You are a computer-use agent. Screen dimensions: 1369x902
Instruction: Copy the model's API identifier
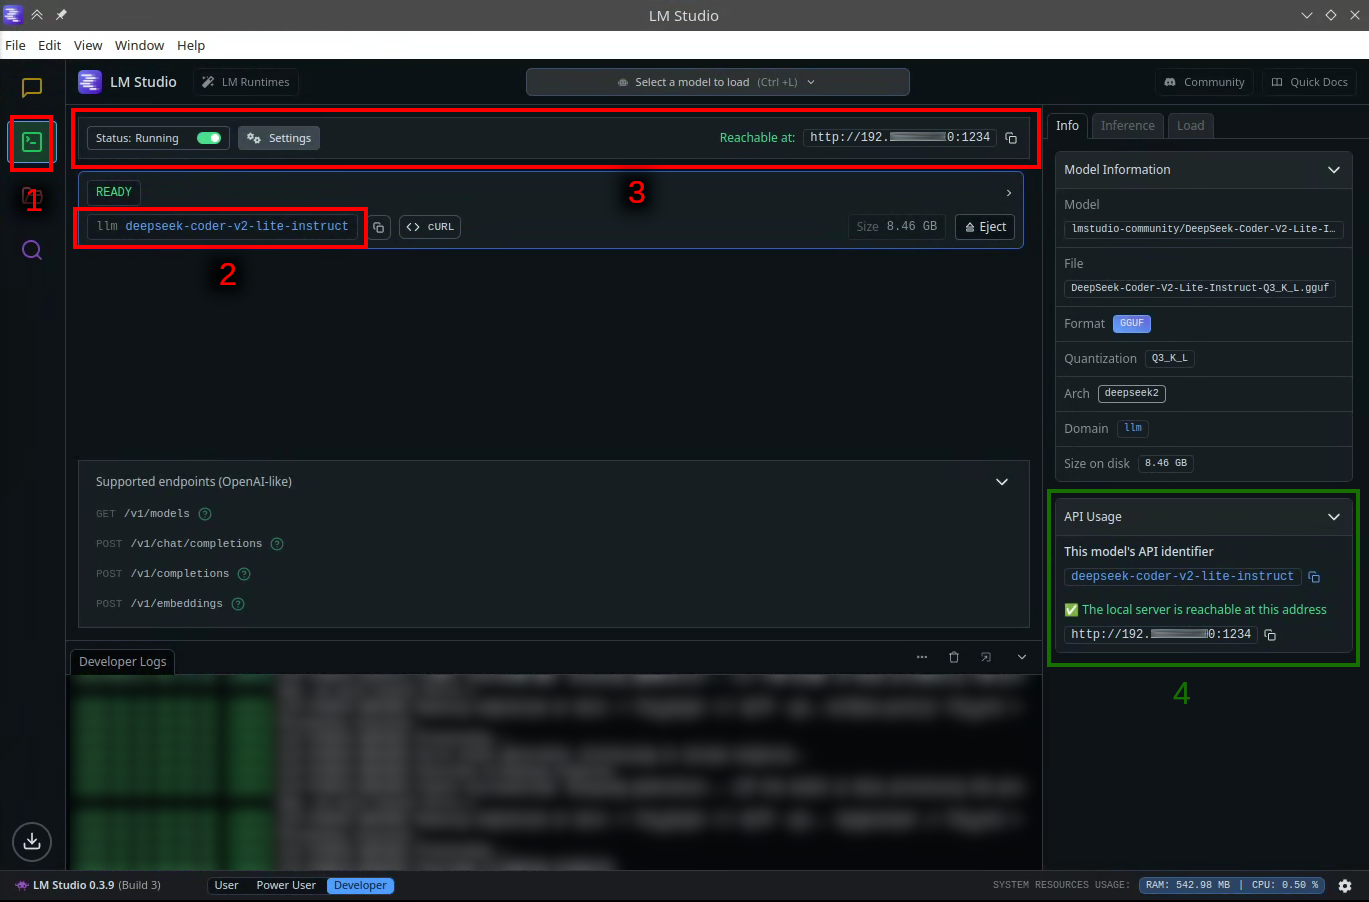point(1314,577)
